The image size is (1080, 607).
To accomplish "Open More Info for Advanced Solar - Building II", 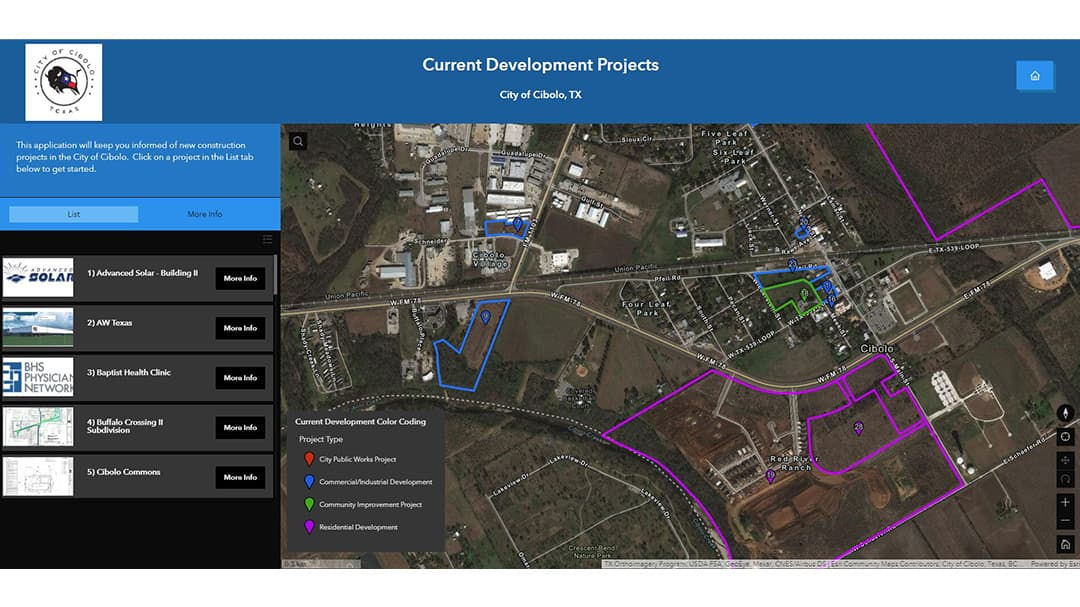I will tap(240, 278).
